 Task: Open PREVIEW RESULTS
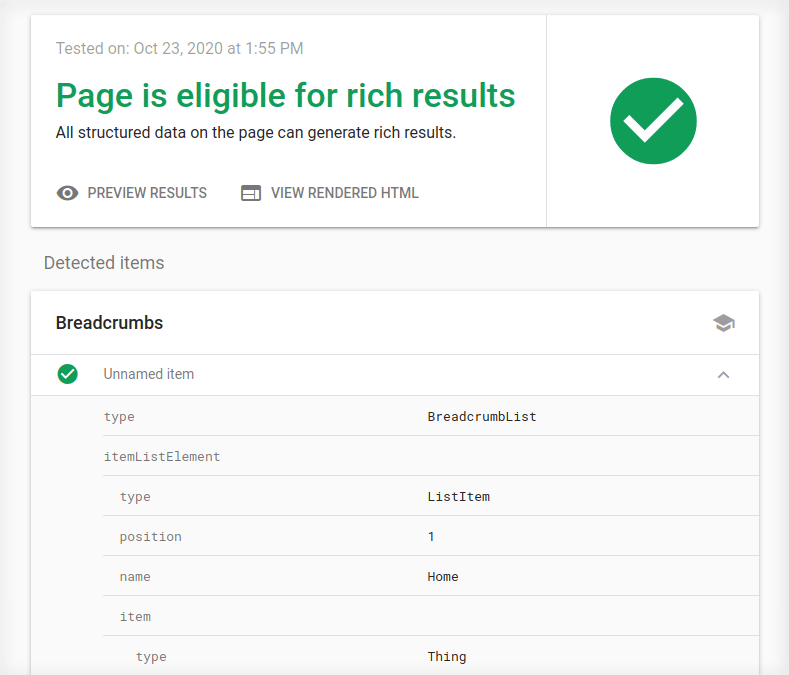point(147,193)
